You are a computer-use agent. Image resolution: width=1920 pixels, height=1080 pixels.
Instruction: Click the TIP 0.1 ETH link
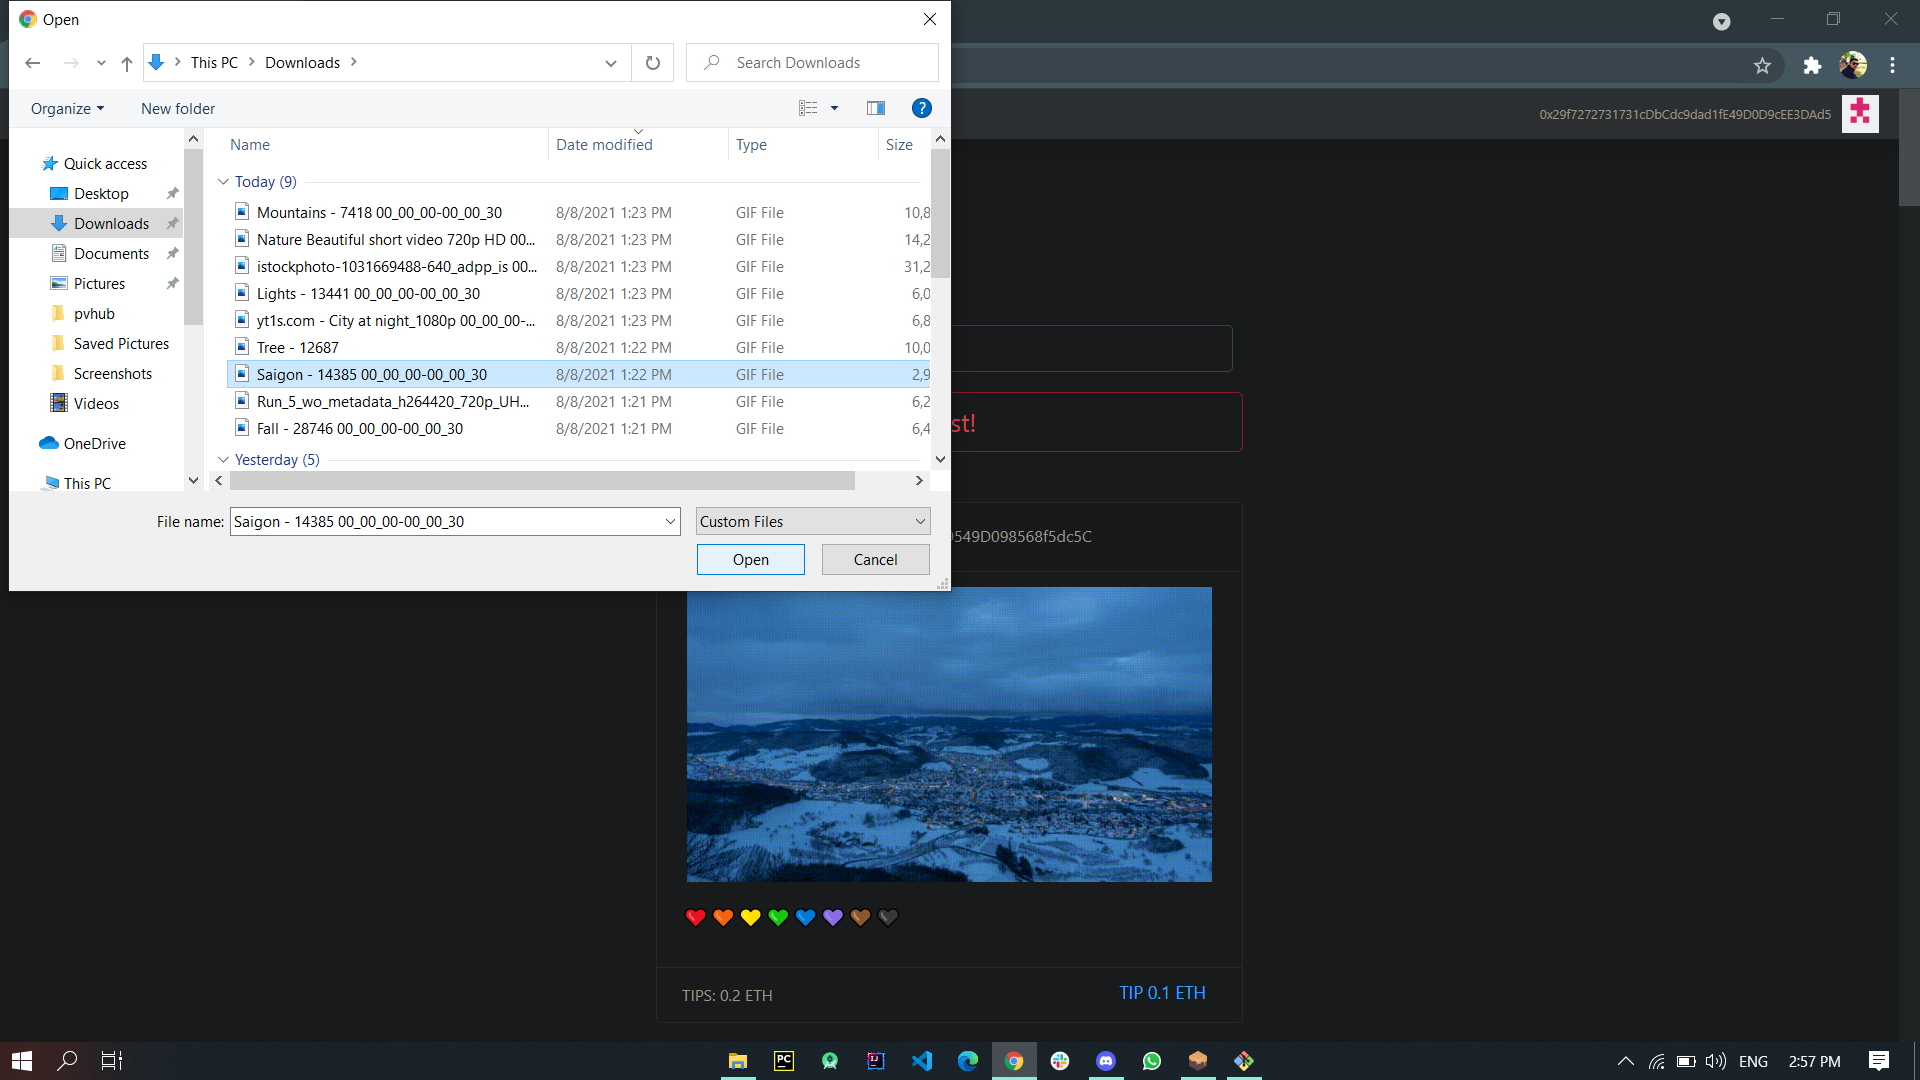[1162, 993]
